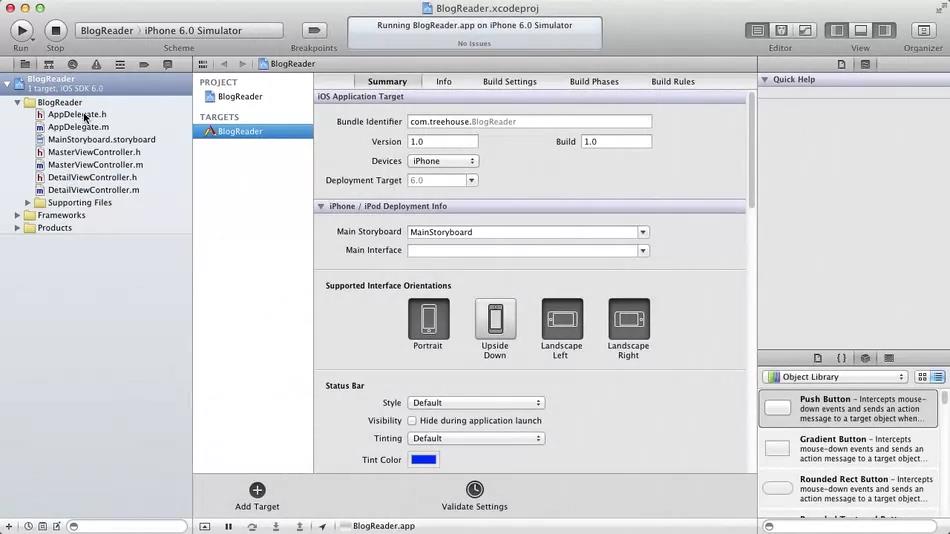
Task: Open the Search navigator
Action: [73, 64]
